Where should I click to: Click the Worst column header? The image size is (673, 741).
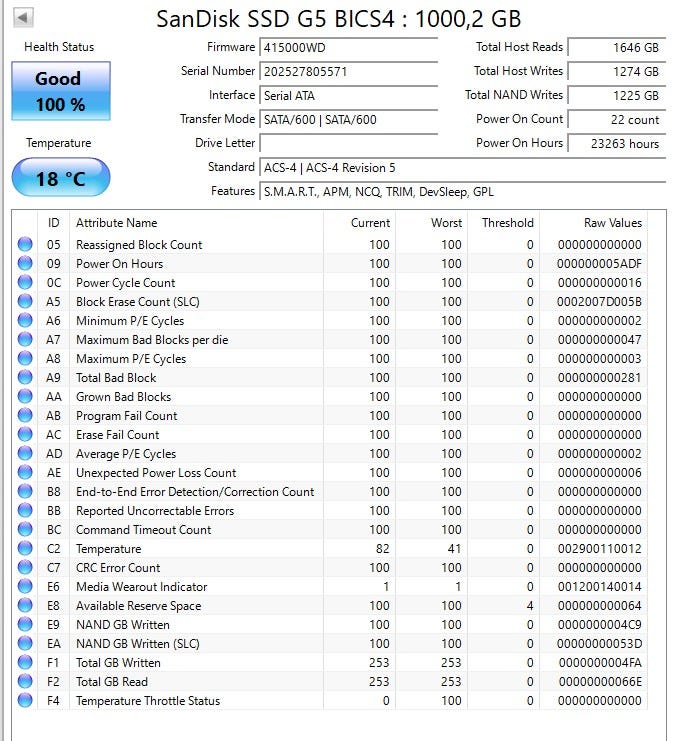point(431,223)
